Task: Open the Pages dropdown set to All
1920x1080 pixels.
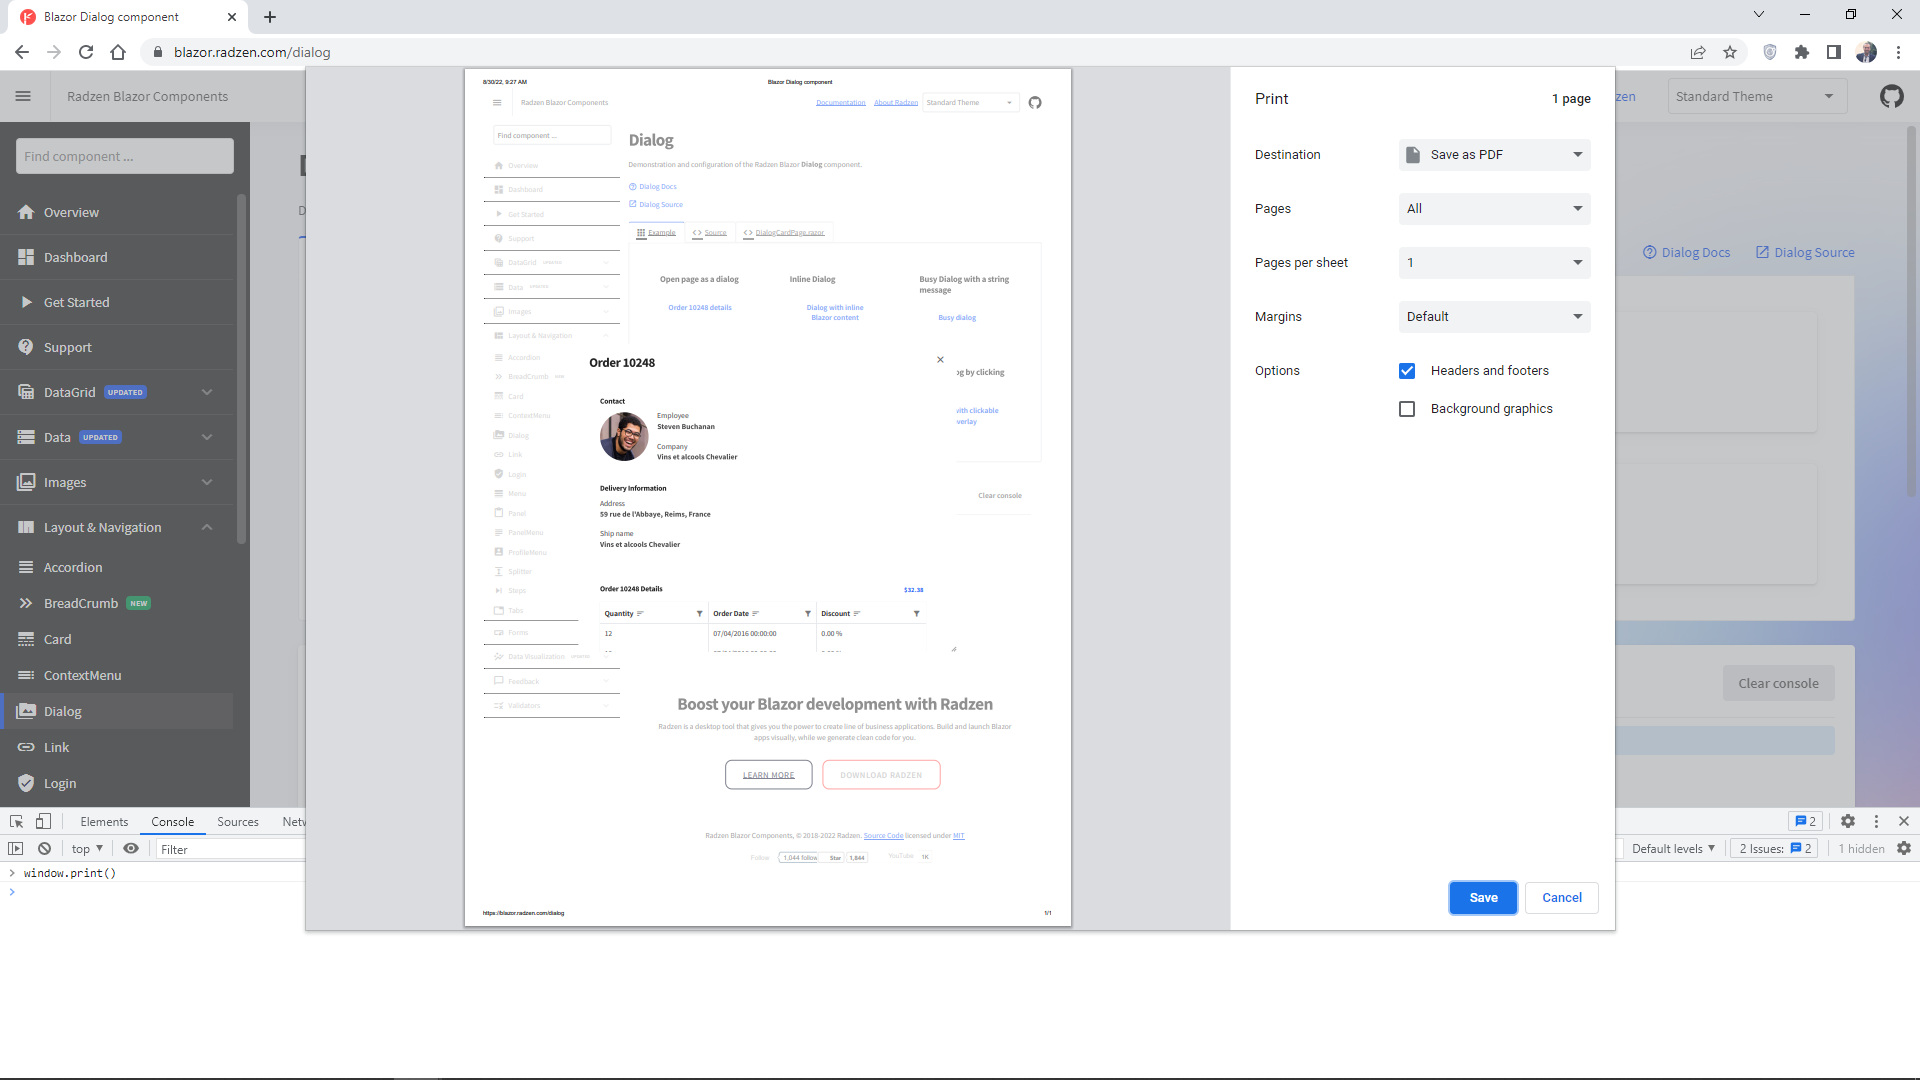Action: [1494, 209]
